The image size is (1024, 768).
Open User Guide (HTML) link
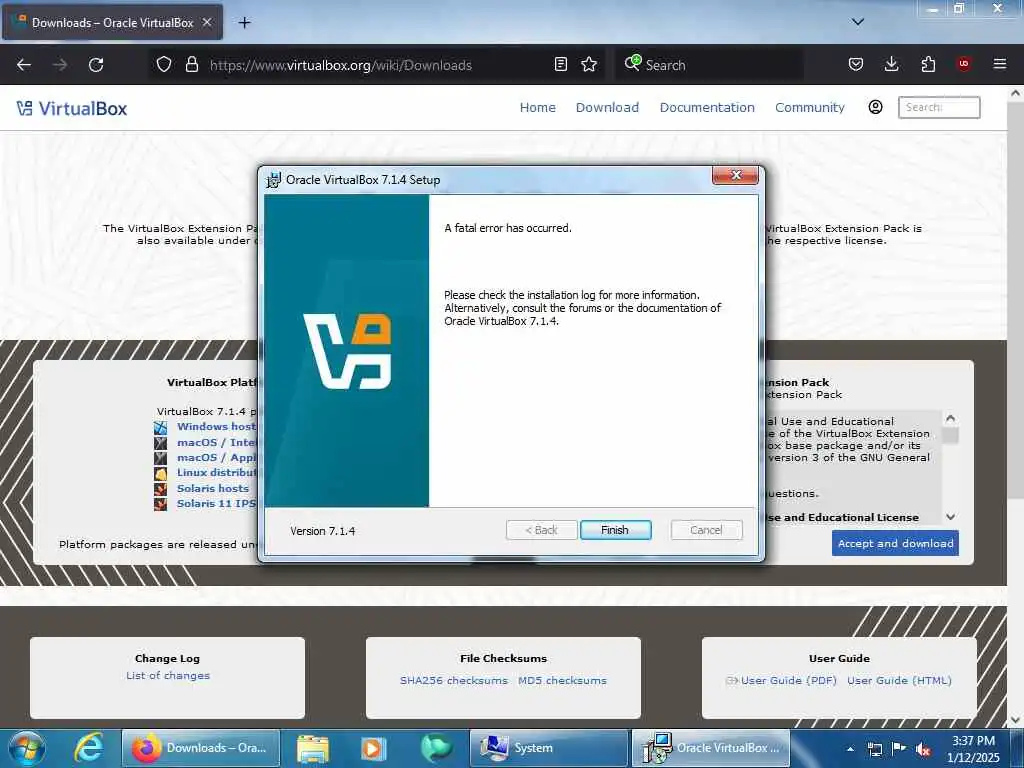(899, 680)
